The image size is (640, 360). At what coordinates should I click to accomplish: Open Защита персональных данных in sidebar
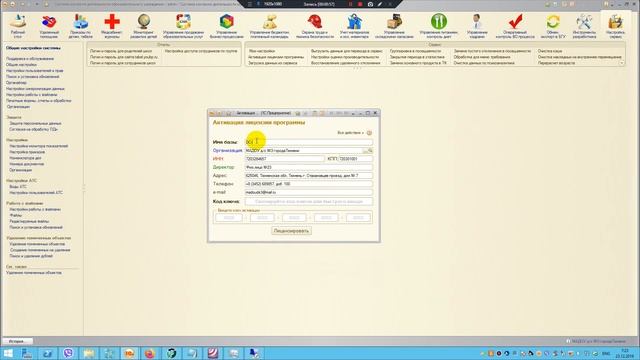tap(35, 123)
